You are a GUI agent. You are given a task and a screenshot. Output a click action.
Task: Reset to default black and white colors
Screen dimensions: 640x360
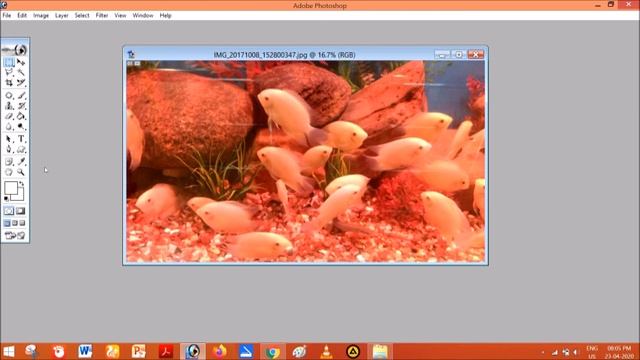[x=6, y=199]
